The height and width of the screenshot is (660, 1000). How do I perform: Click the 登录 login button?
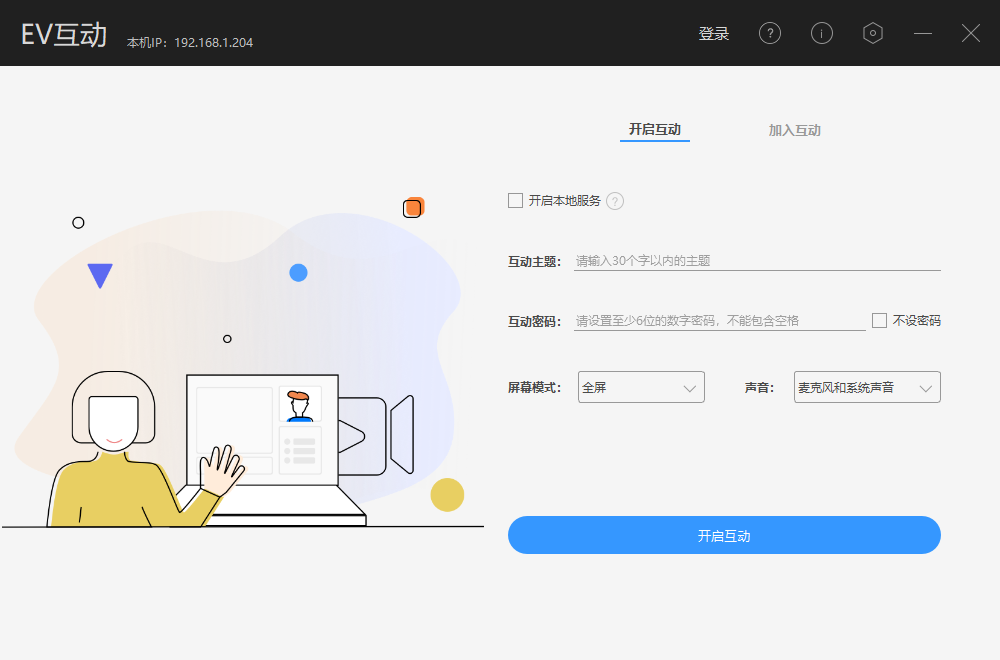click(x=714, y=34)
